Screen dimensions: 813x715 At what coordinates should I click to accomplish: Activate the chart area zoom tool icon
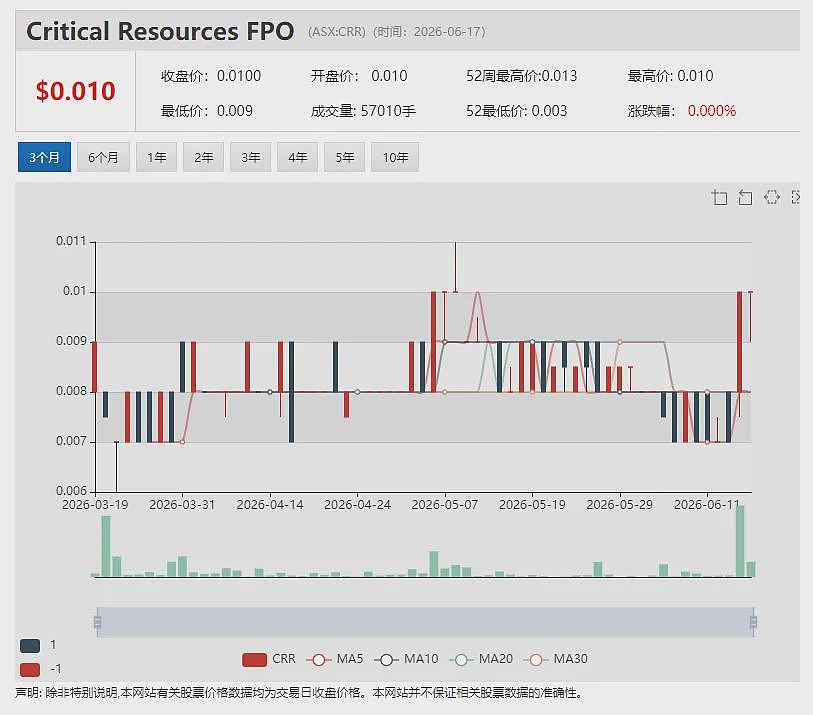click(x=719, y=198)
